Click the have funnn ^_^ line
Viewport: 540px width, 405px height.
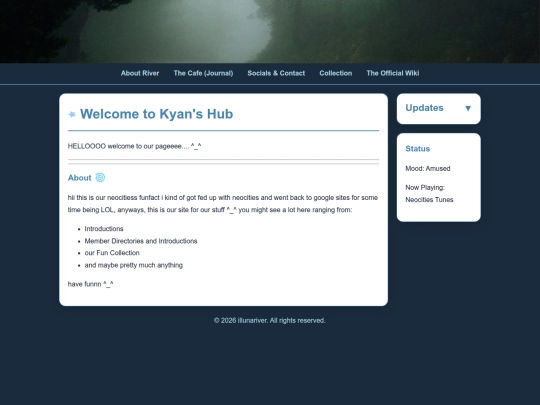90,284
